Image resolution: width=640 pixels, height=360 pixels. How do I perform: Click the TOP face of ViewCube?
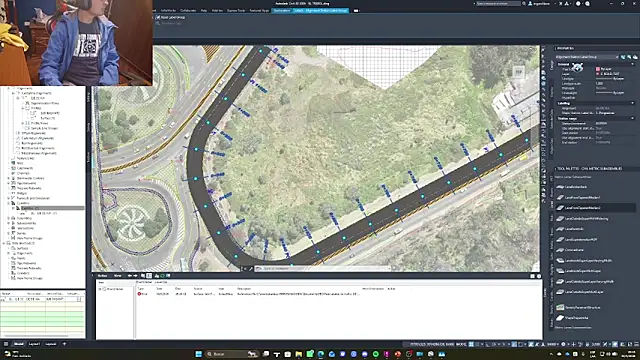coord(518,72)
